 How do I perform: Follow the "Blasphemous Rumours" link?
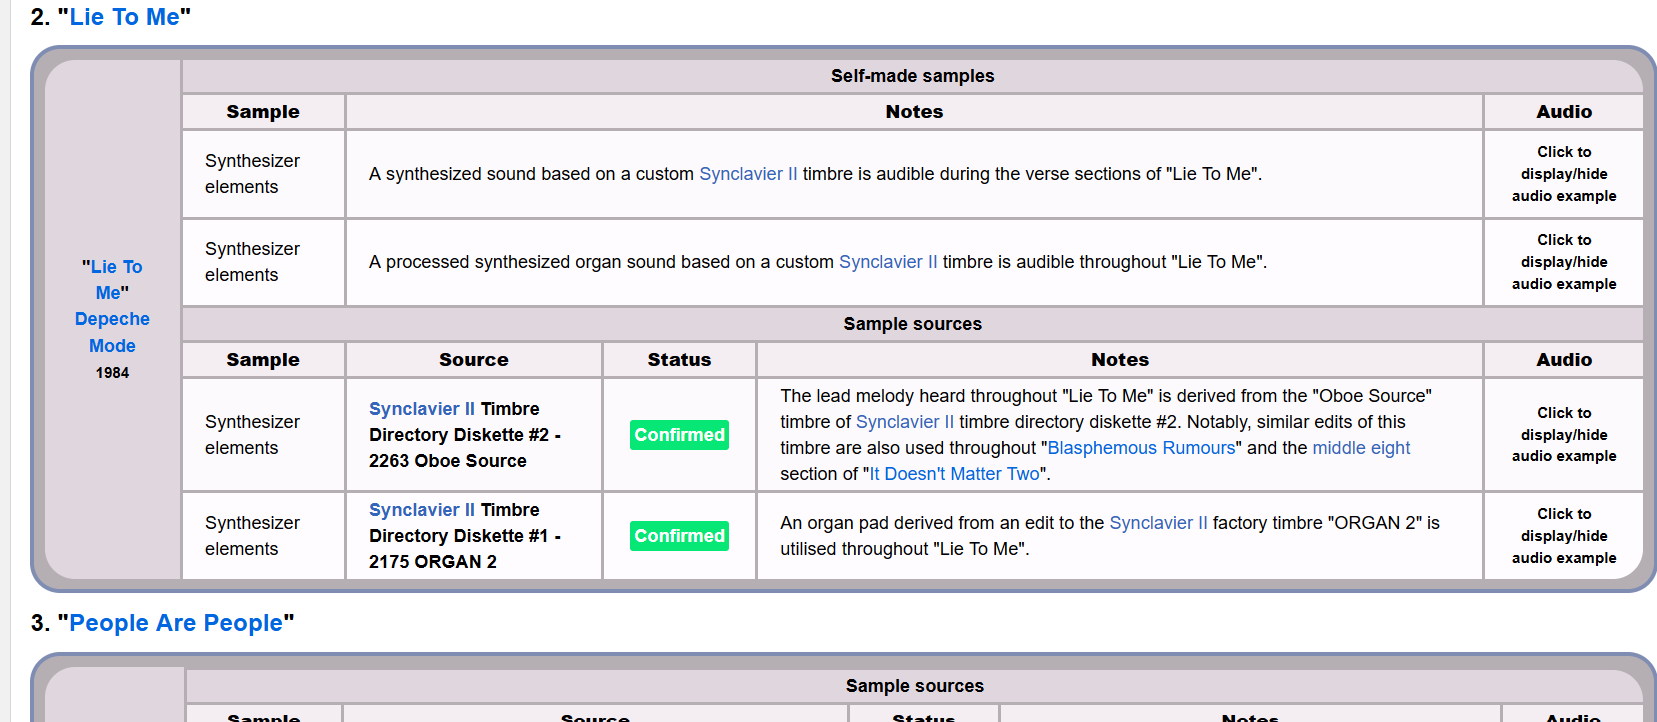1141,448
